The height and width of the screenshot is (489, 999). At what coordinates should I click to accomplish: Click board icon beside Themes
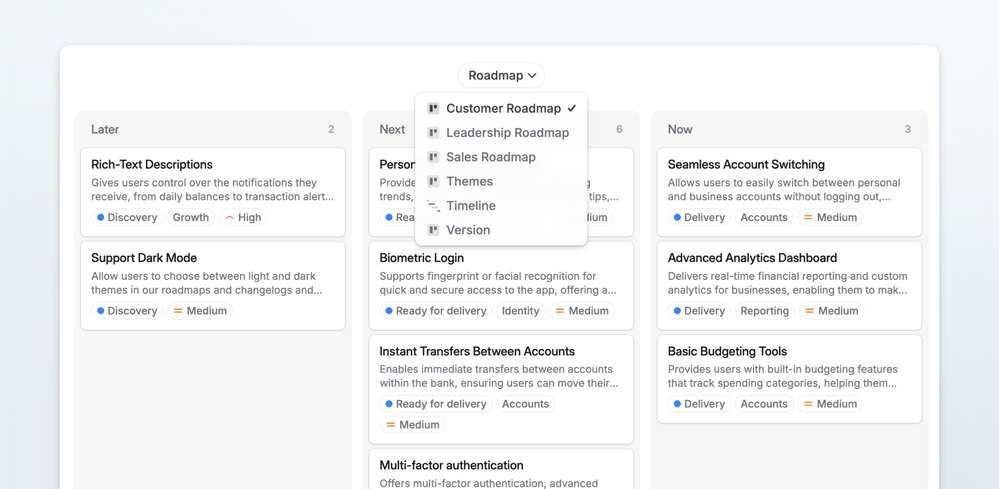pyautogui.click(x=433, y=181)
